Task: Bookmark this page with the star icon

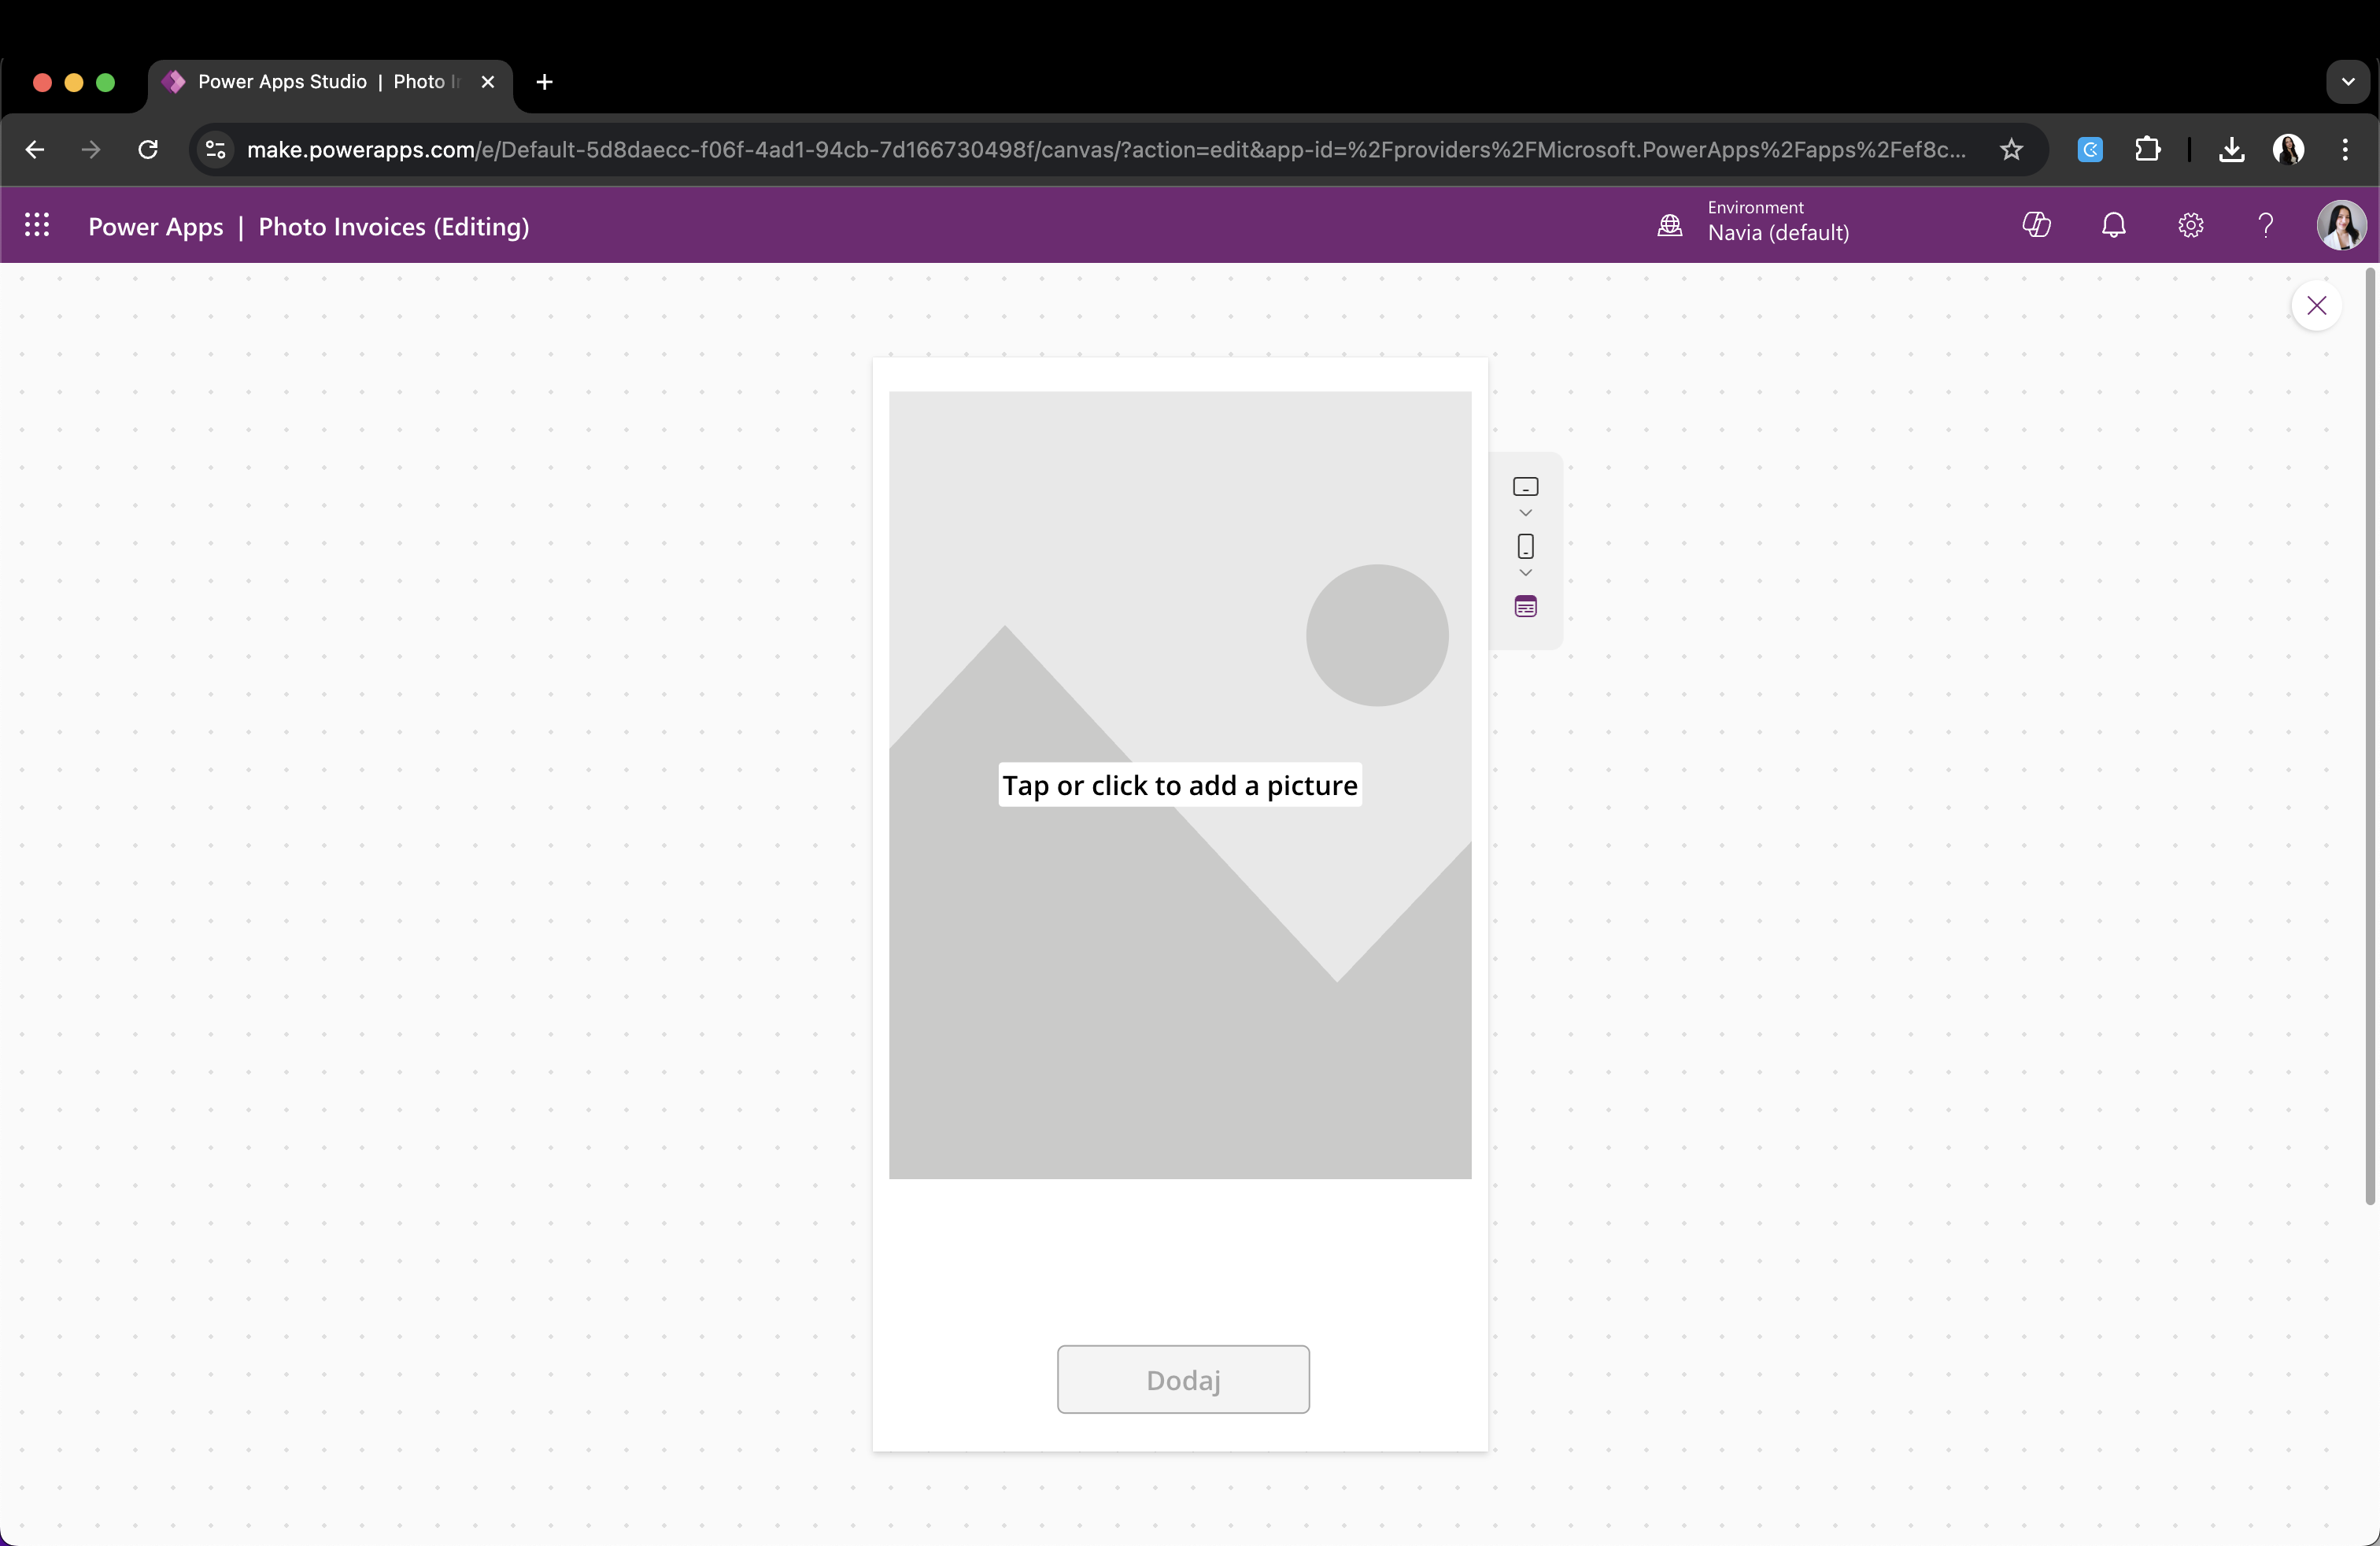Action: (x=2011, y=150)
